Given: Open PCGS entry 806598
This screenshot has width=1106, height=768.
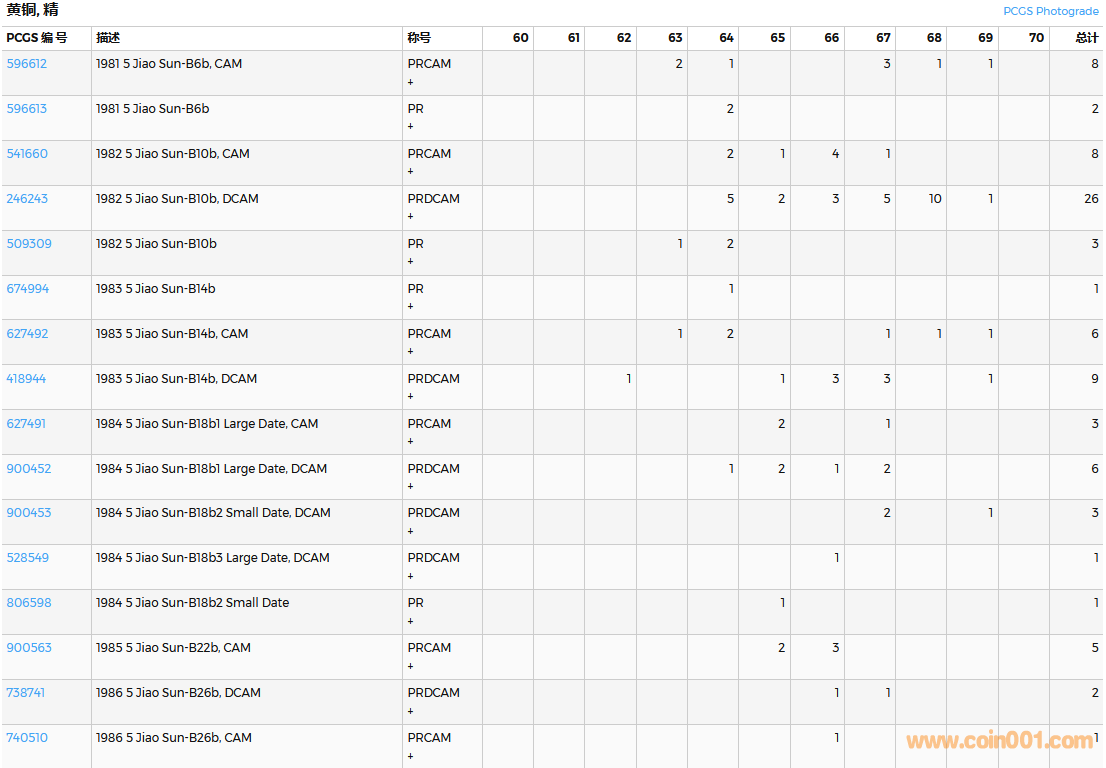Looking at the screenshot, I should click(29, 603).
